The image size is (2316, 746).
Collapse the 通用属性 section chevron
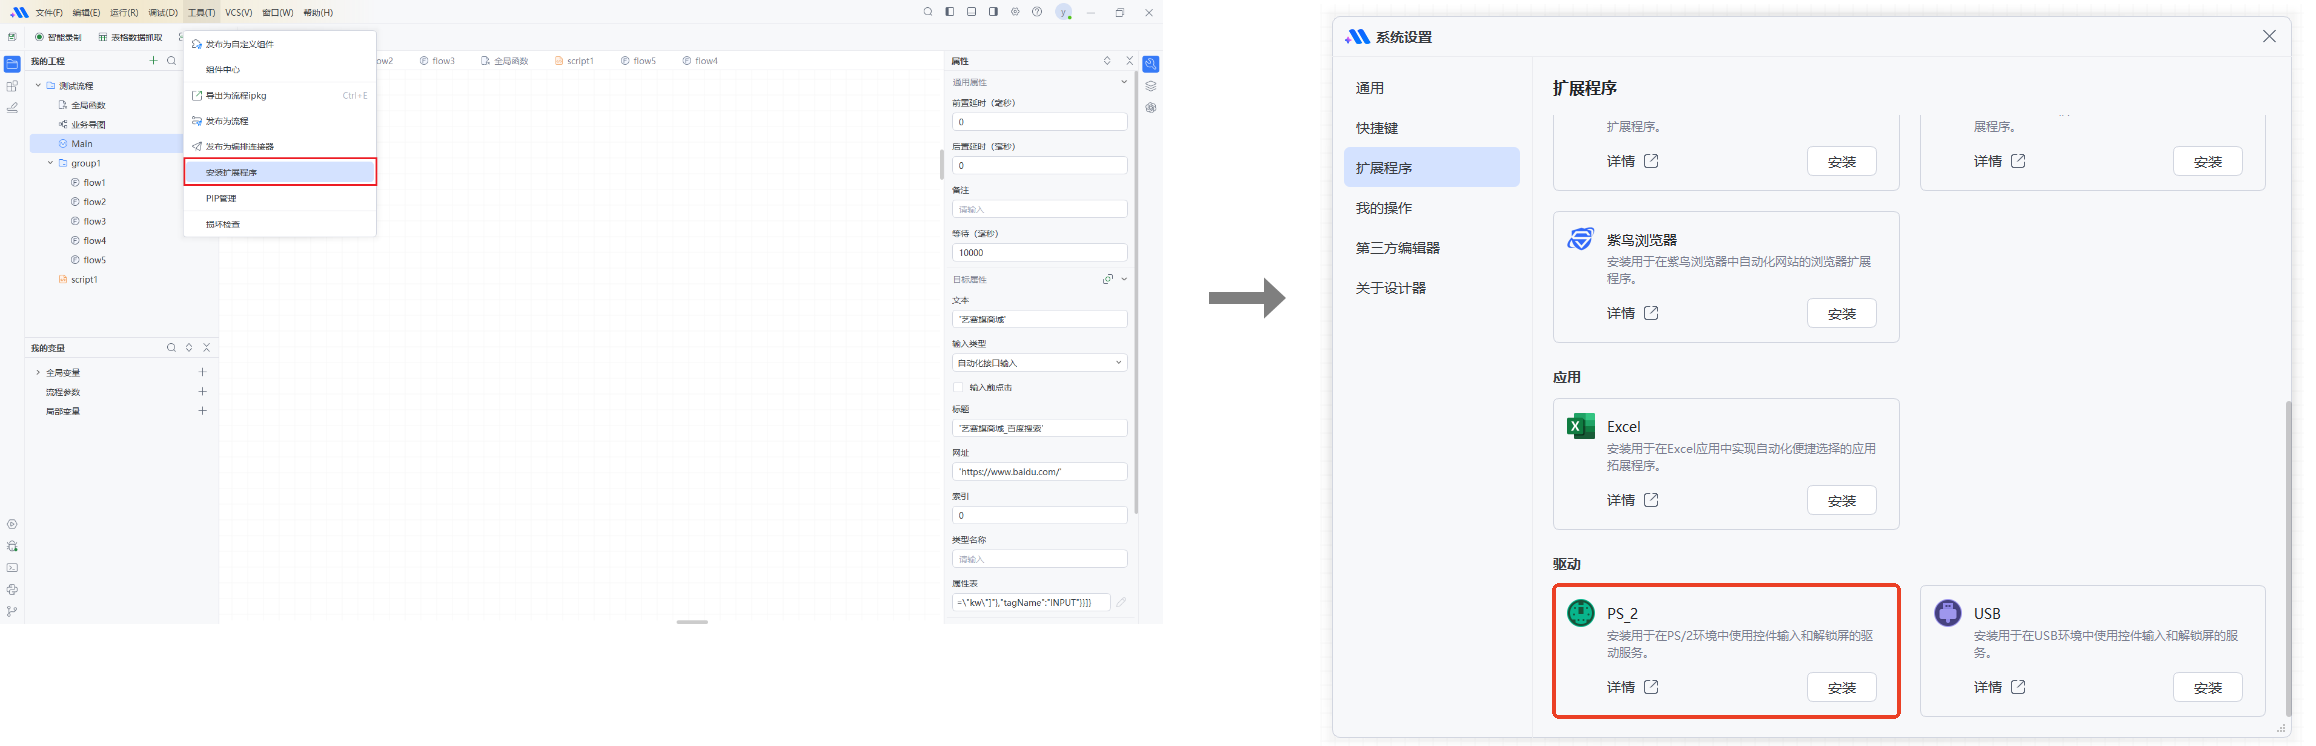pos(1124,82)
